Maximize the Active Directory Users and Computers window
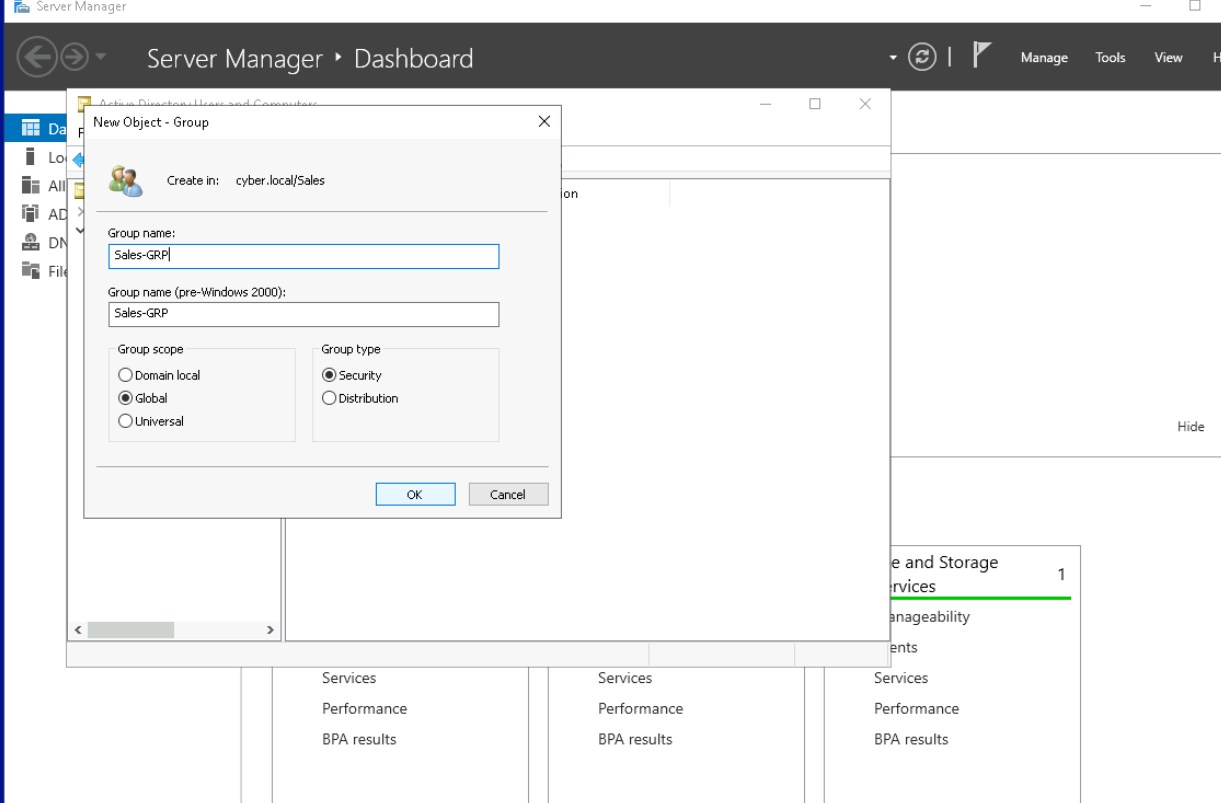 pyautogui.click(x=815, y=104)
